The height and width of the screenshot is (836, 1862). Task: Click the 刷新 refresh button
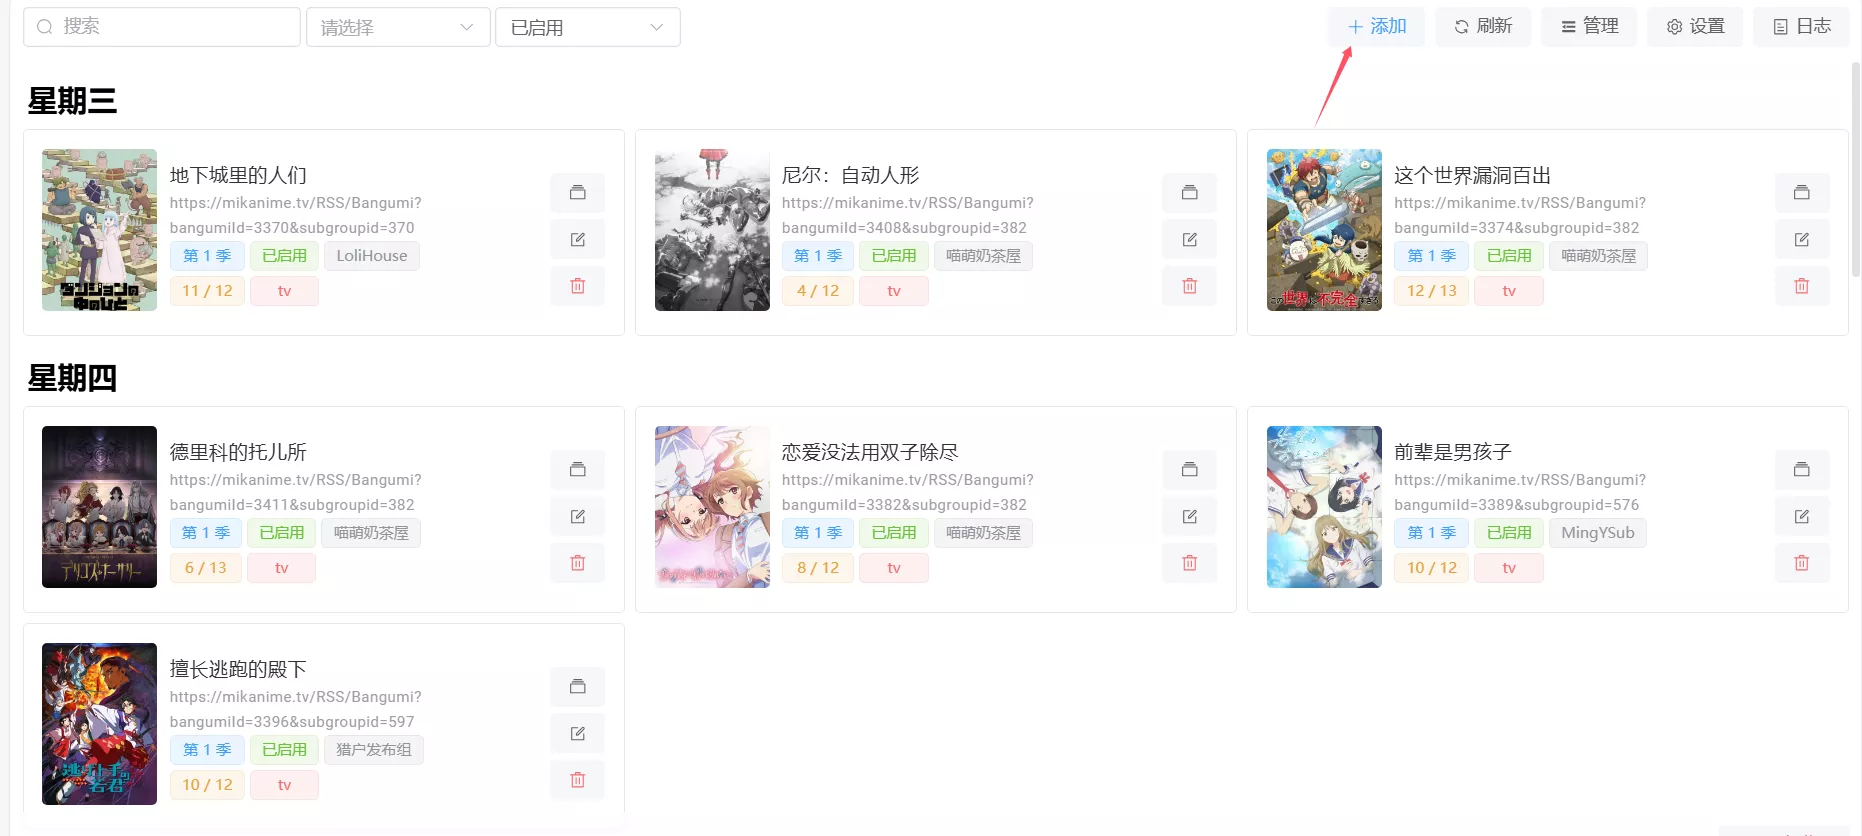[x=1482, y=26]
